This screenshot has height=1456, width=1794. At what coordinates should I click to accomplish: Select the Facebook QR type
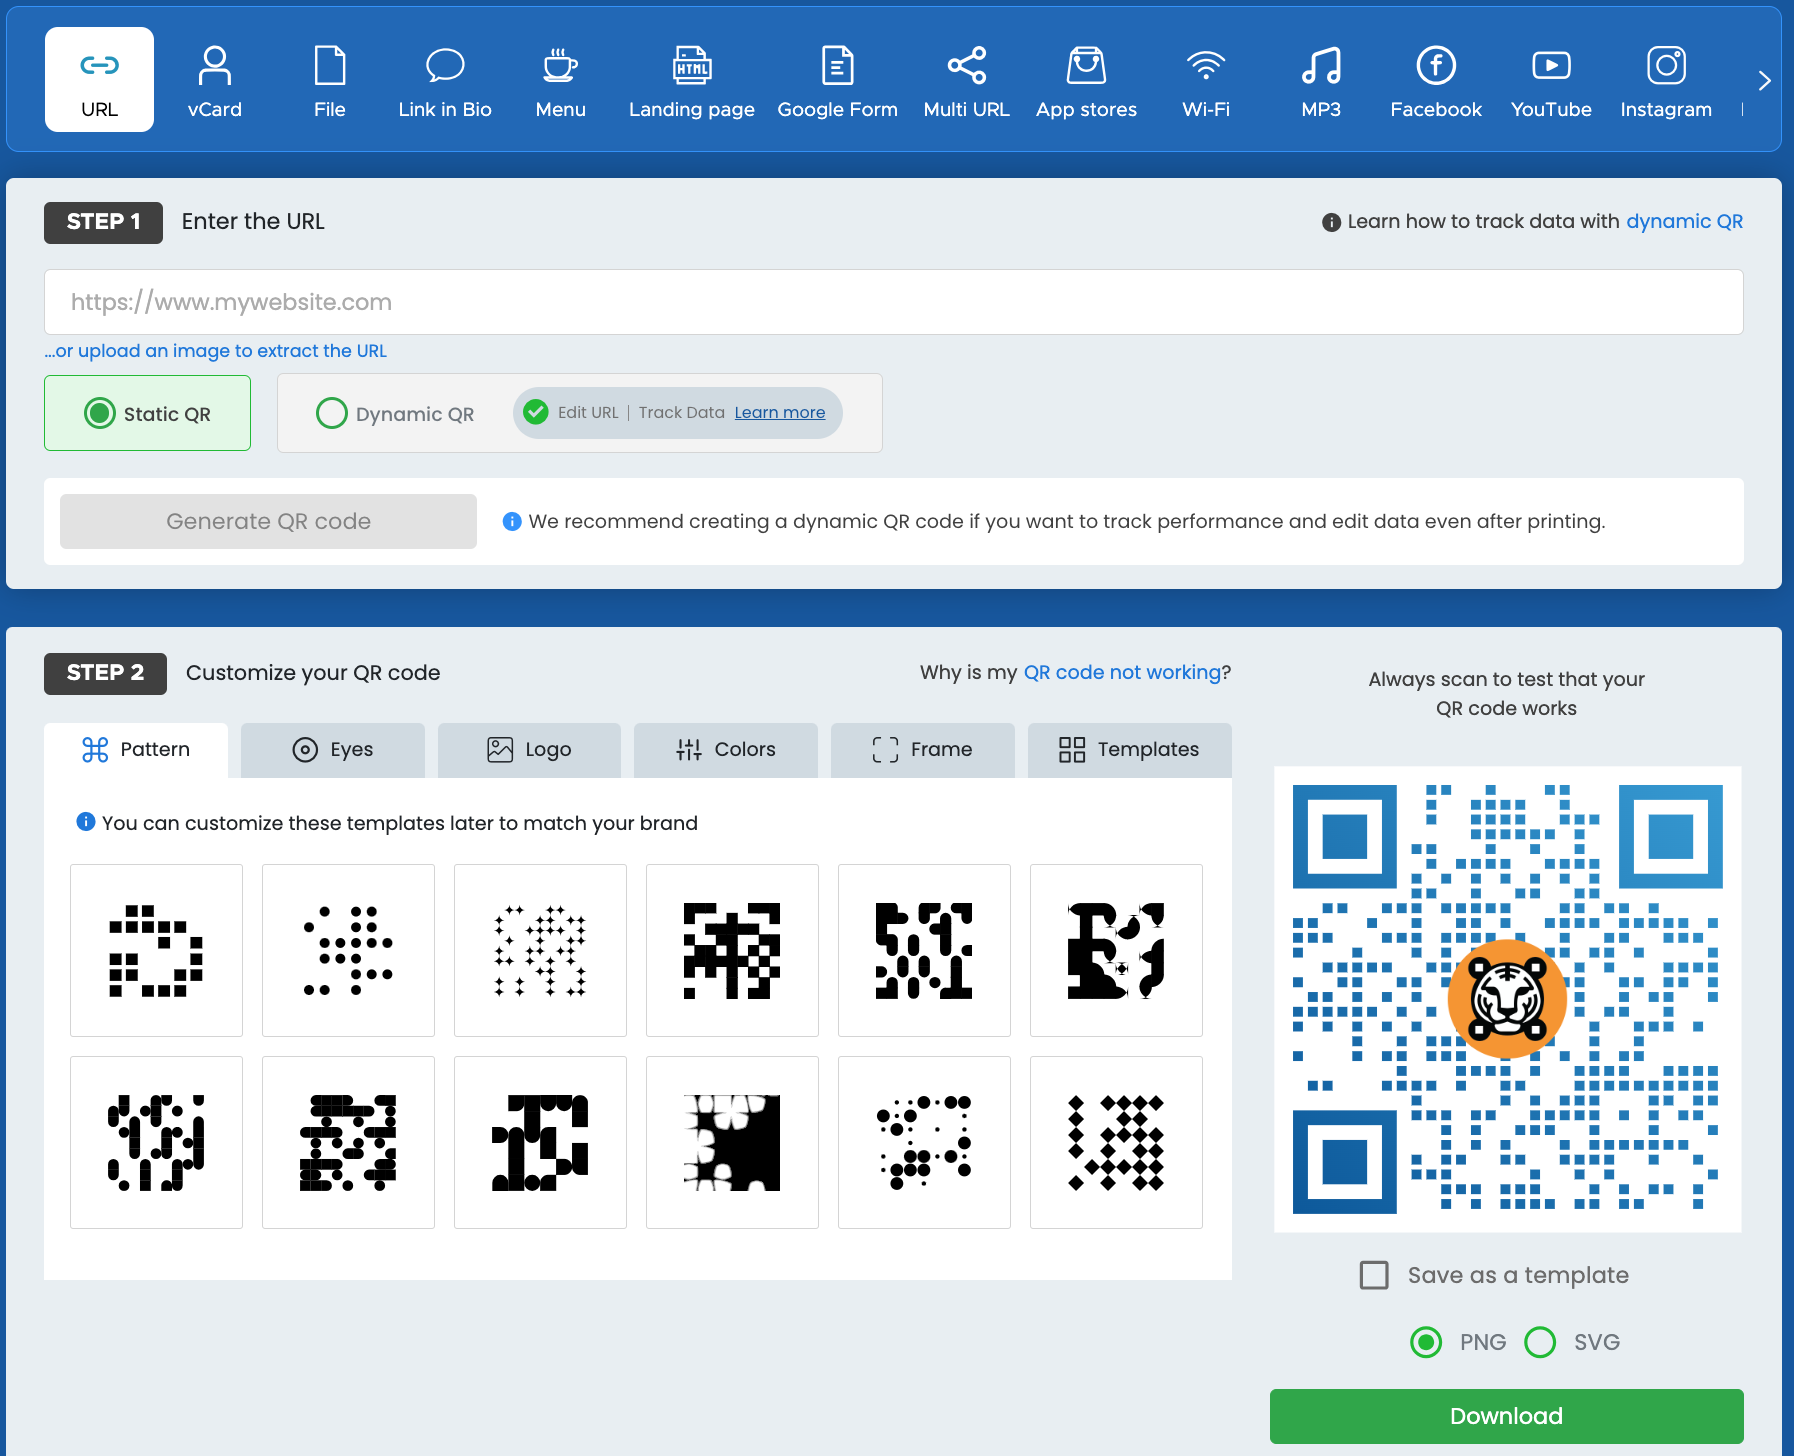[1436, 80]
